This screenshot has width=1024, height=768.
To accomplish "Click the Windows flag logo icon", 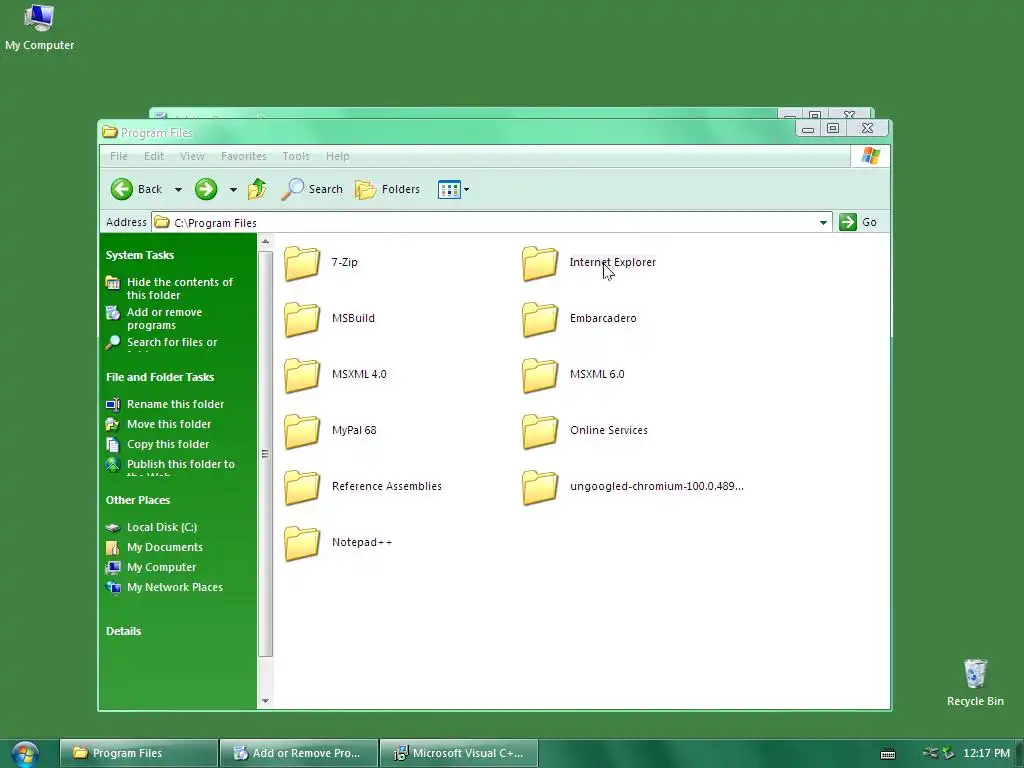I will coord(870,156).
